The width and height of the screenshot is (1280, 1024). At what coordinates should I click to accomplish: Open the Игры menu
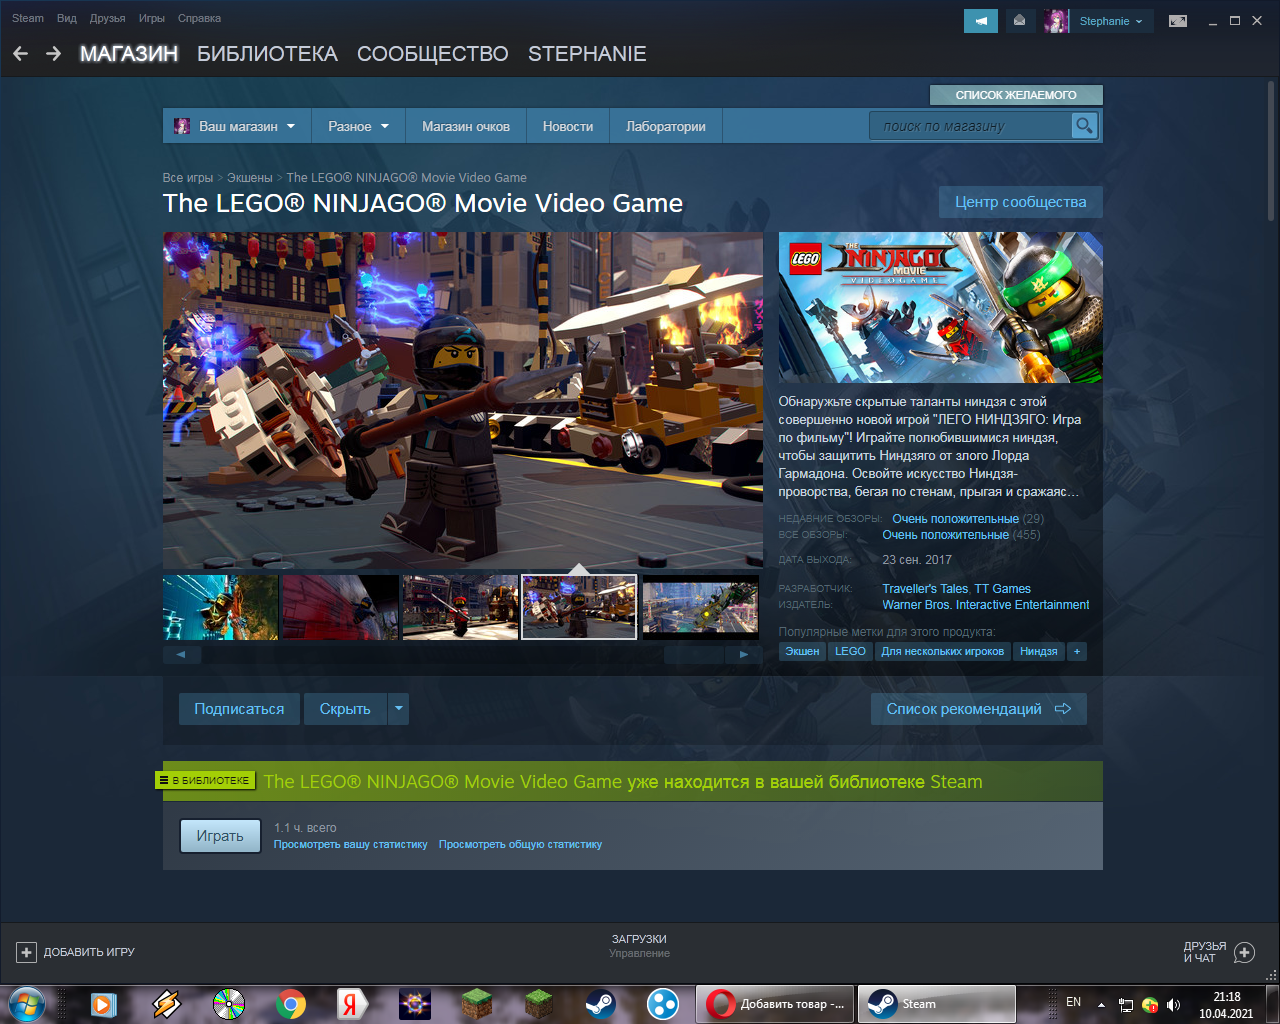pos(152,18)
